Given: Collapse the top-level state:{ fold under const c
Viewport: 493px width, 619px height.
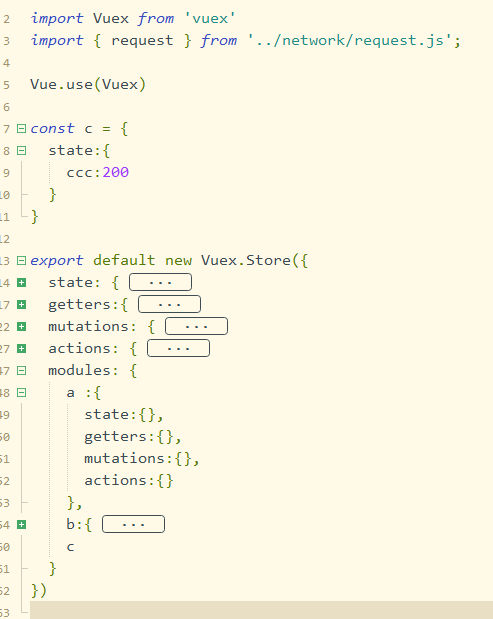Looking at the screenshot, I should click(x=21, y=151).
